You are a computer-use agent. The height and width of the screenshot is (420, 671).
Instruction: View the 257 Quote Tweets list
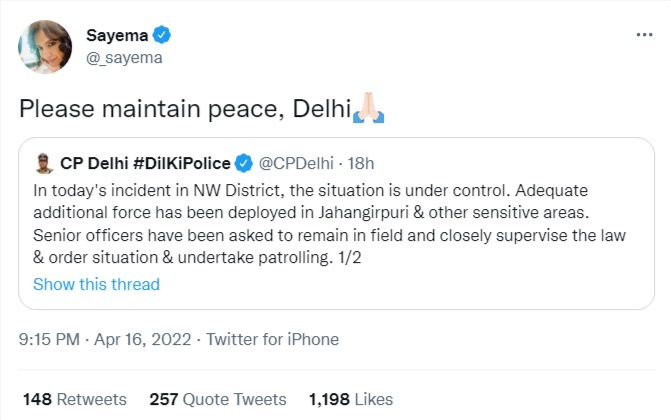218,399
